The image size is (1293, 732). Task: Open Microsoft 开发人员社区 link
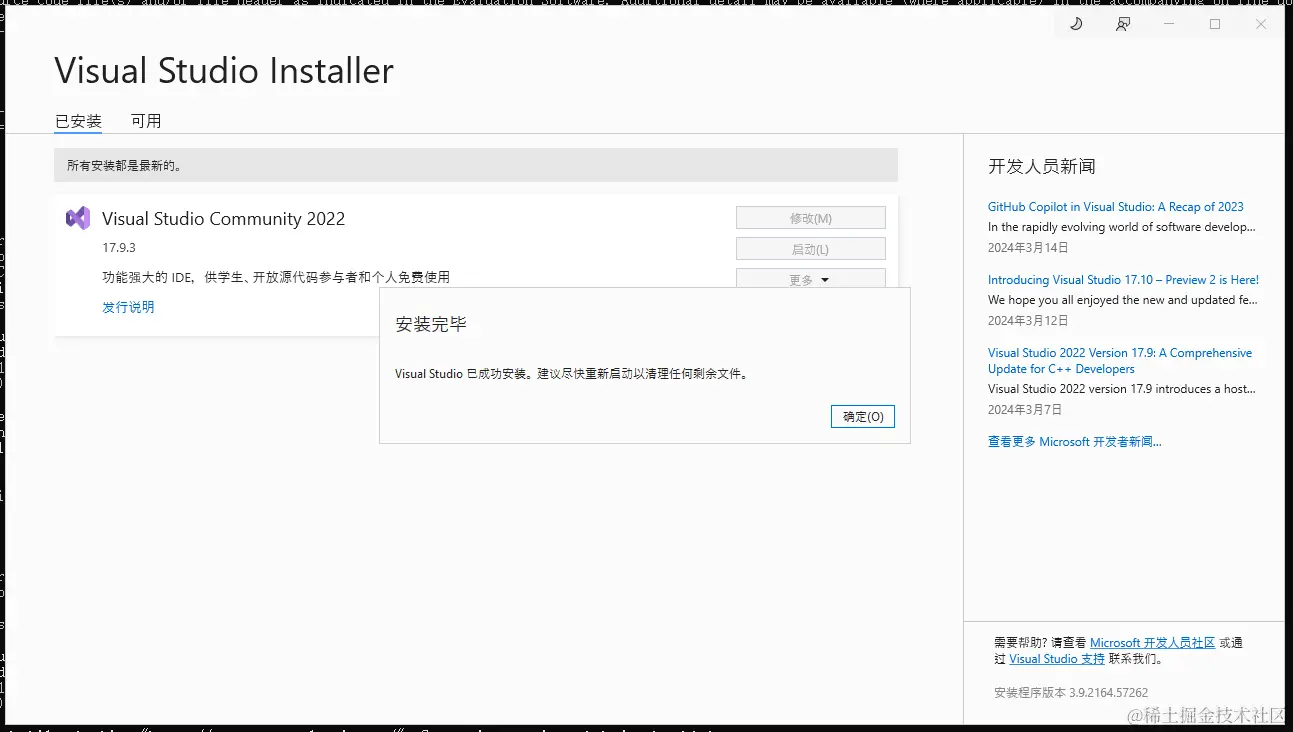tap(1152, 643)
